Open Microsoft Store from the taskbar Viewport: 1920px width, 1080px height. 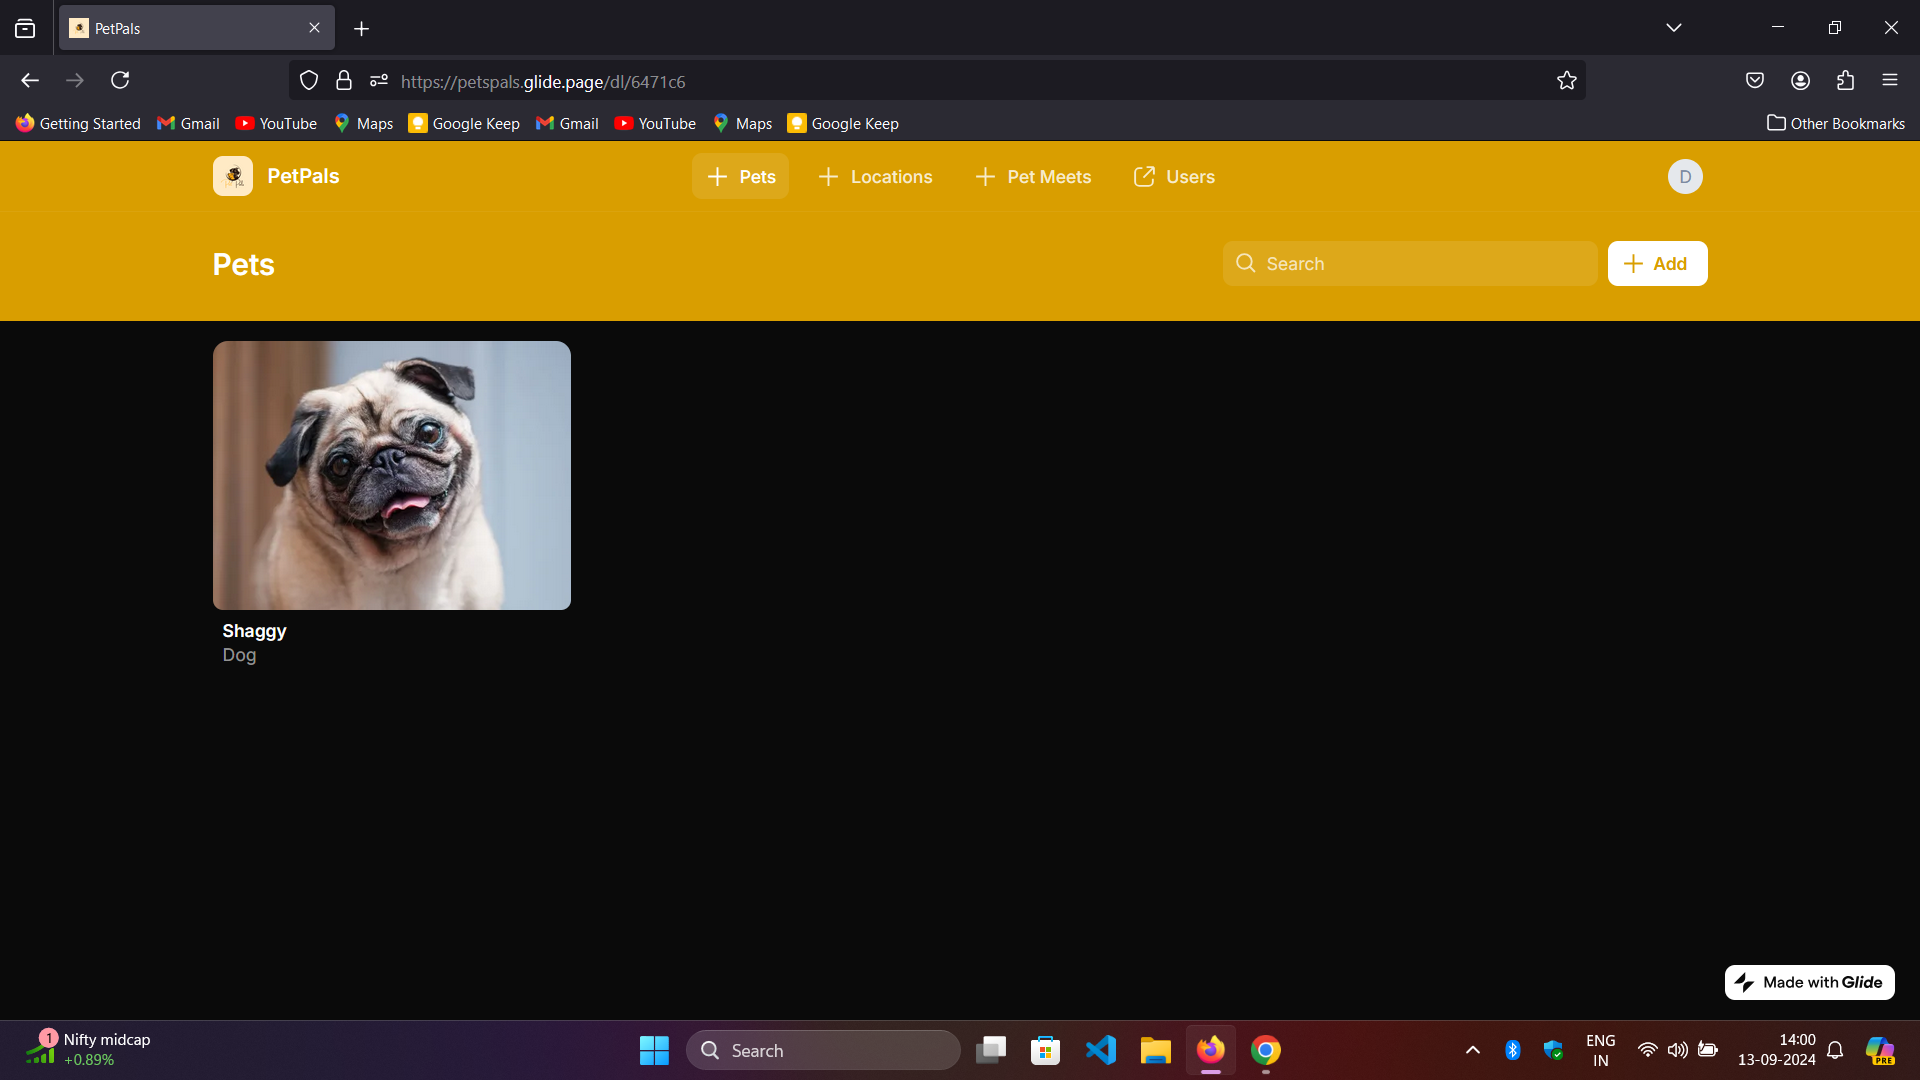pos(1045,1050)
